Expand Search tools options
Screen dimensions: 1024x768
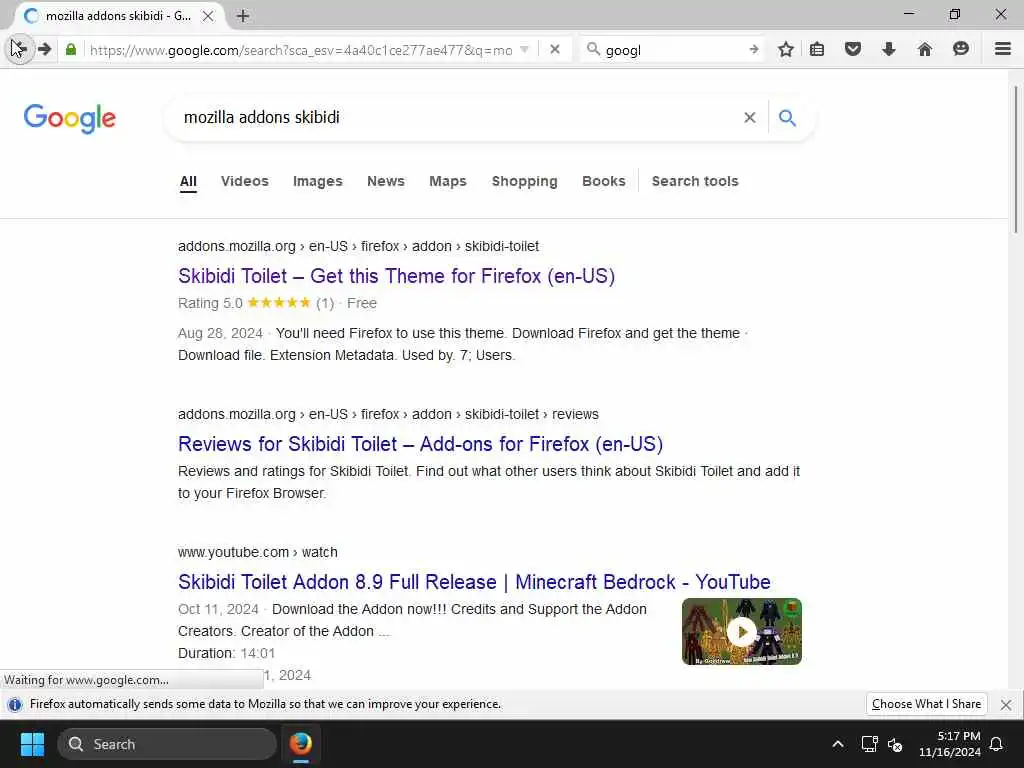pyautogui.click(x=695, y=181)
